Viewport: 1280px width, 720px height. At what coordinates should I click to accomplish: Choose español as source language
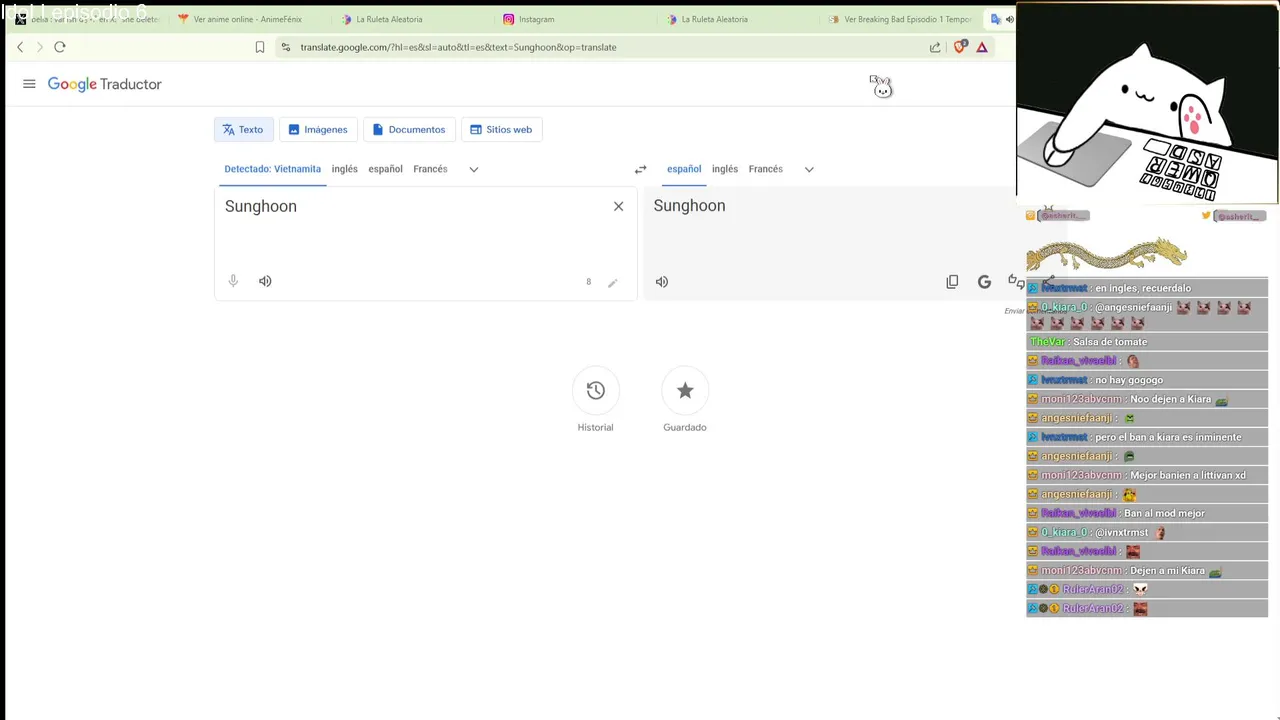tap(385, 169)
